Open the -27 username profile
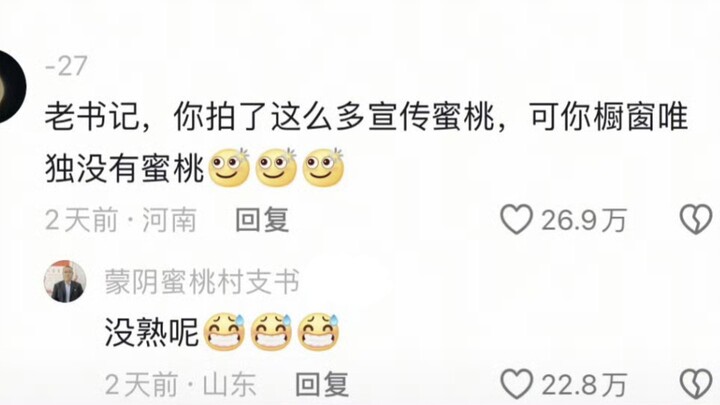720x405 pixels. pos(66,66)
